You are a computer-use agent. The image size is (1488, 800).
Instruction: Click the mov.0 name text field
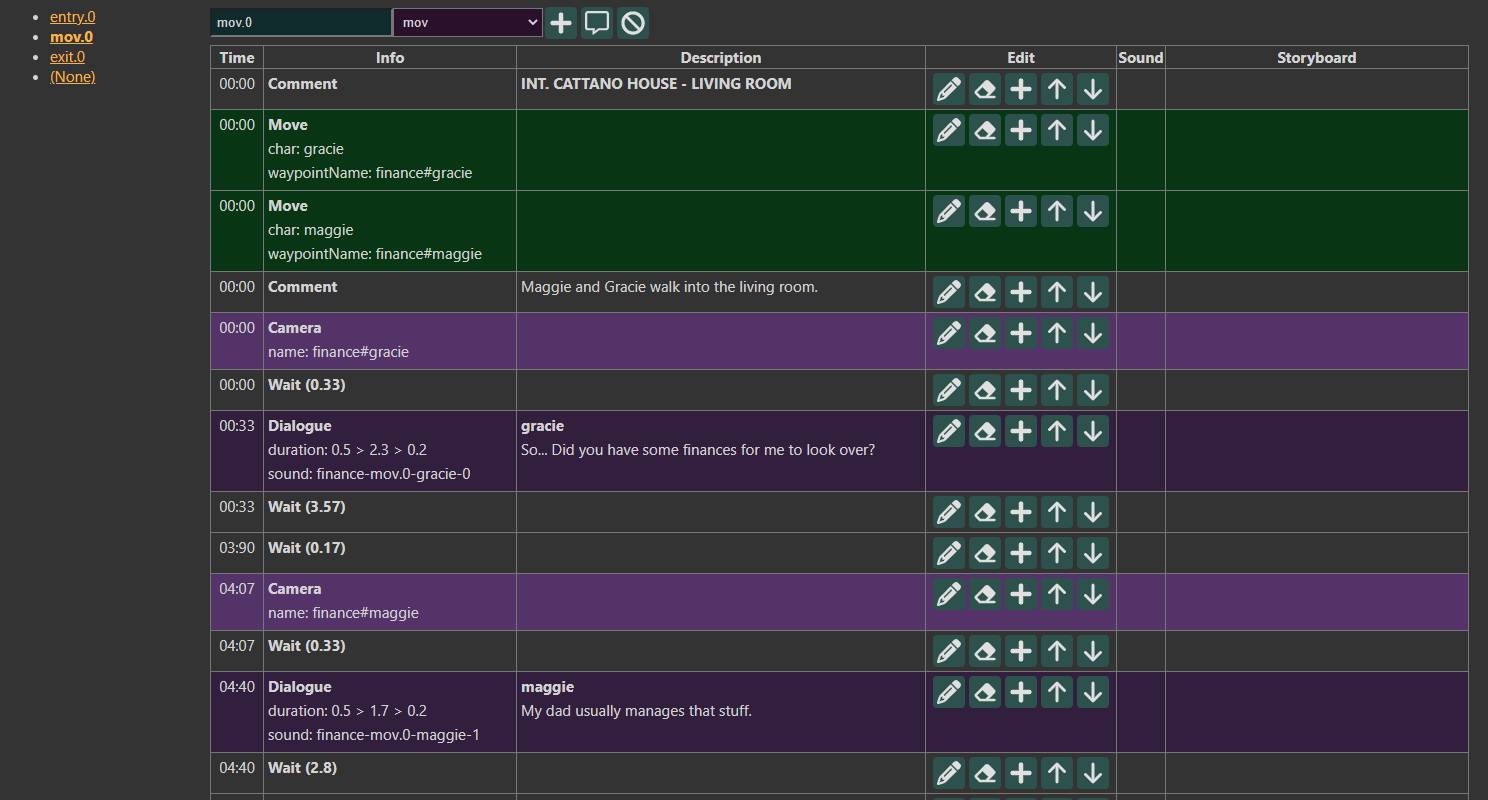click(x=300, y=23)
